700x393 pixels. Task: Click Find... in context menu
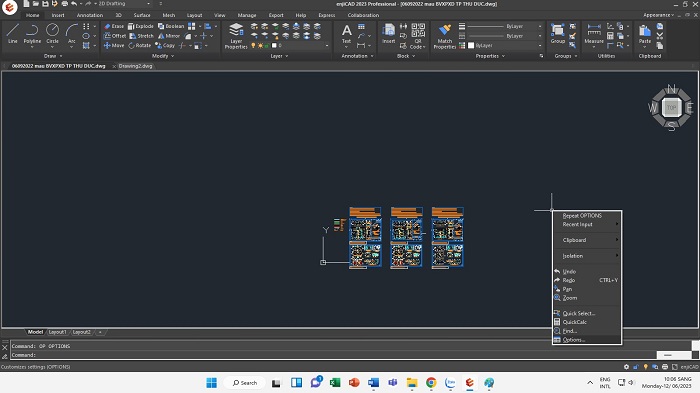point(587,331)
